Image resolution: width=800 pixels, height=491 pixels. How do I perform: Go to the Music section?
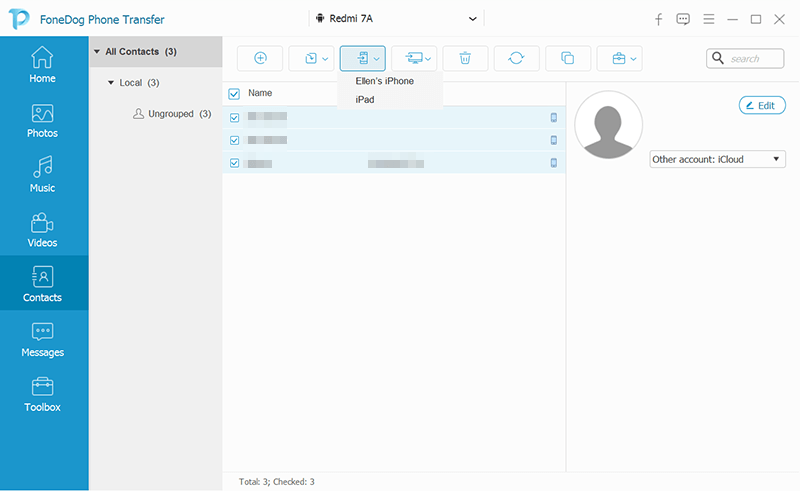pyautogui.click(x=42, y=175)
